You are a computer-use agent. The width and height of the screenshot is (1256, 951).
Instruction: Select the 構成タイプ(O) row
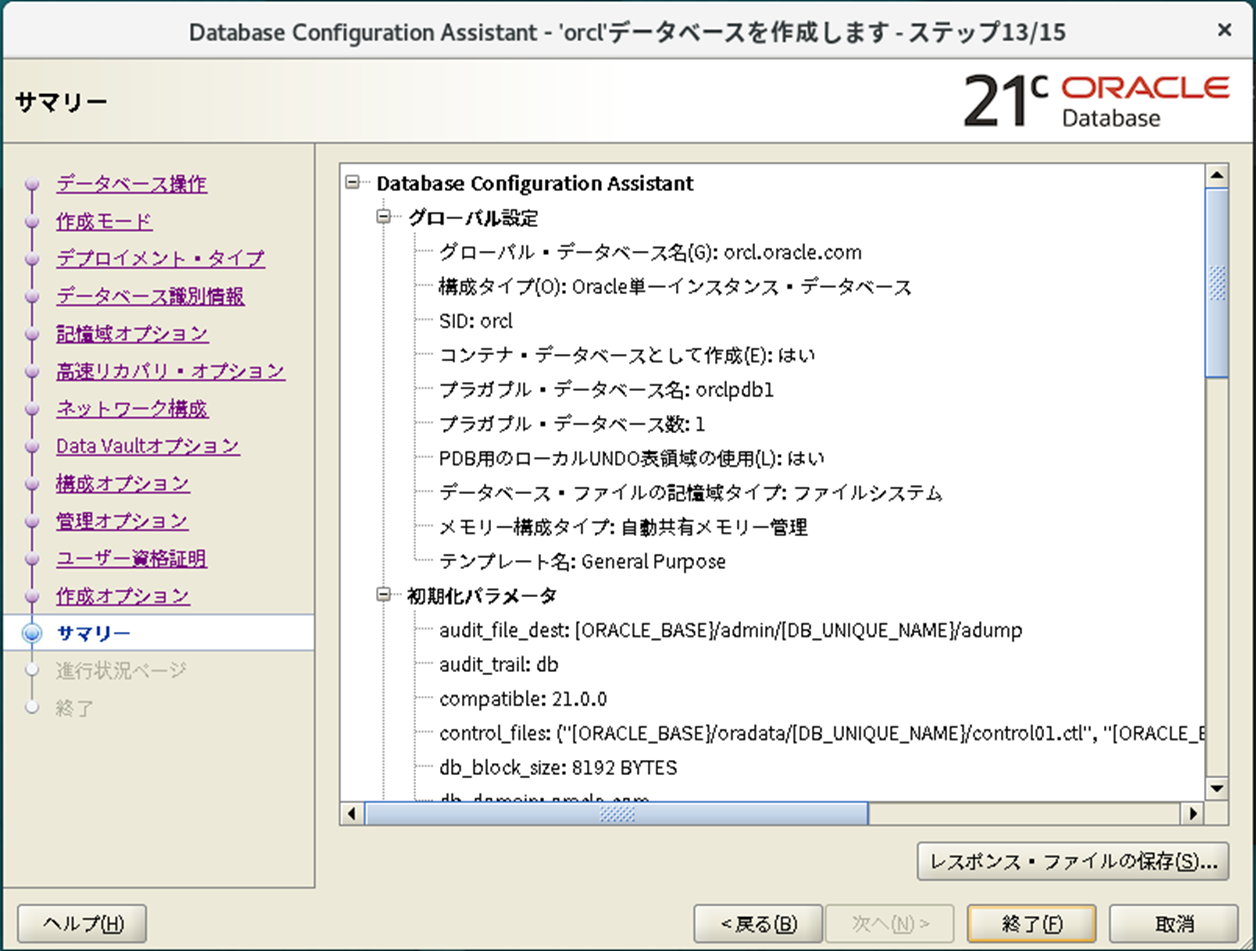675,287
